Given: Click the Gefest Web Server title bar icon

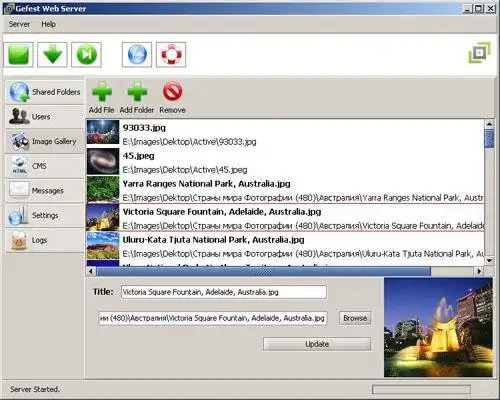Looking at the screenshot, I should pos(9,9).
